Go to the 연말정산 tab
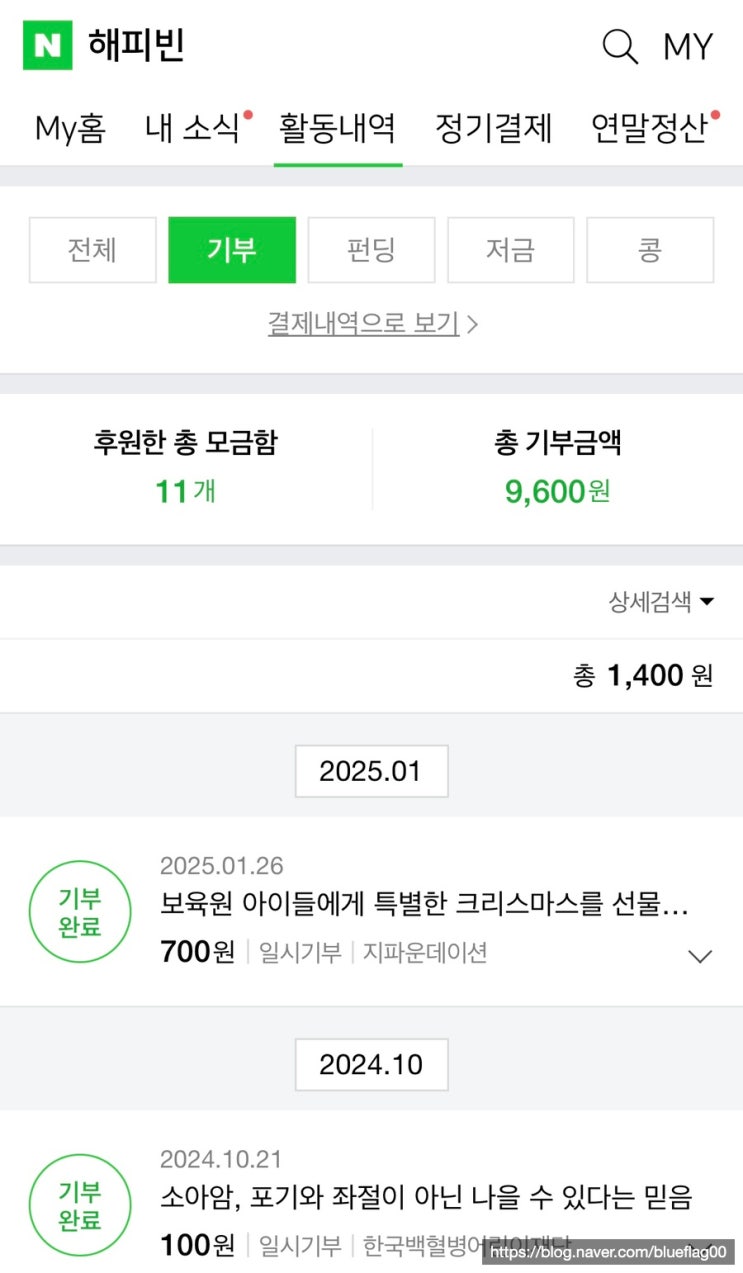 [649, 129]
